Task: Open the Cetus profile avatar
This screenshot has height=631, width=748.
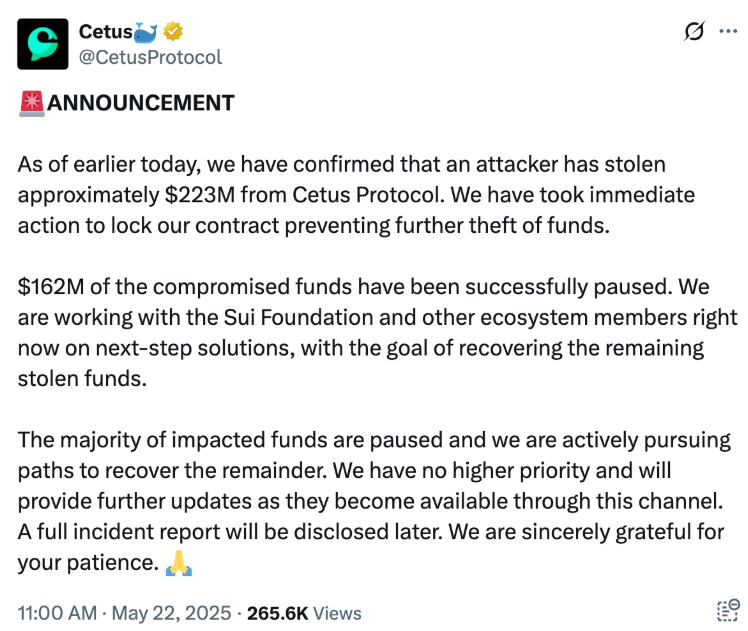Action: [43, 44]
